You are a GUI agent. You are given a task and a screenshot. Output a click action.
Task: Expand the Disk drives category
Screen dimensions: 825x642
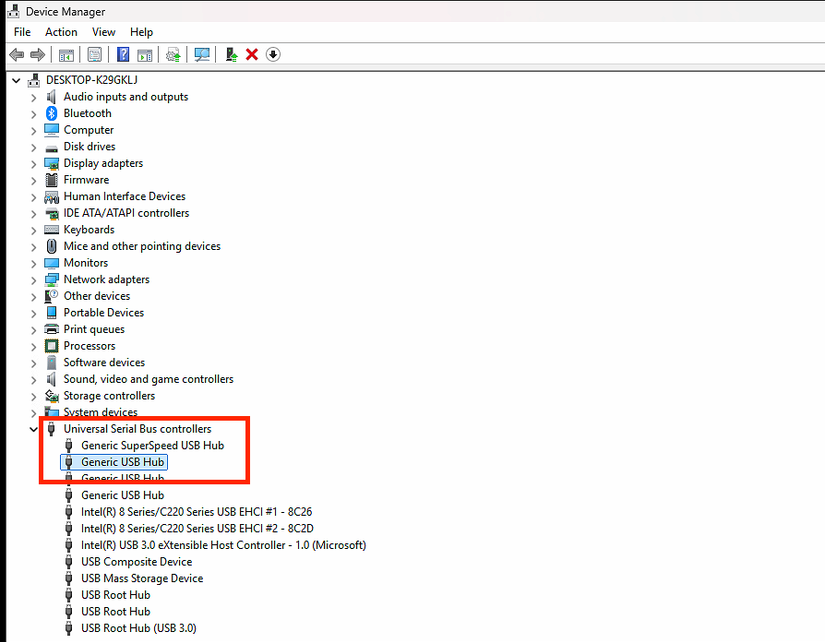click(x=34, y=147)
